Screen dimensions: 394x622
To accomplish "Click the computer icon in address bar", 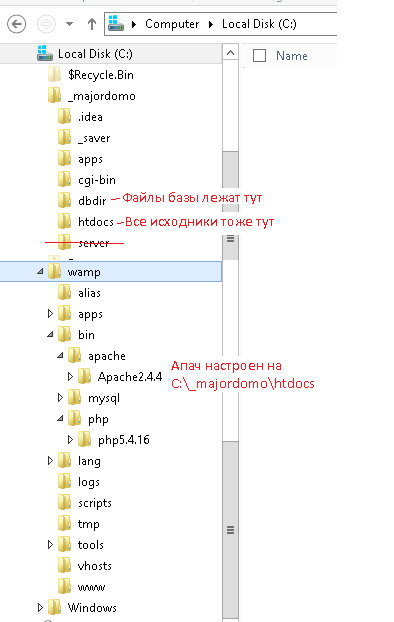I will [x=116, y=24].
